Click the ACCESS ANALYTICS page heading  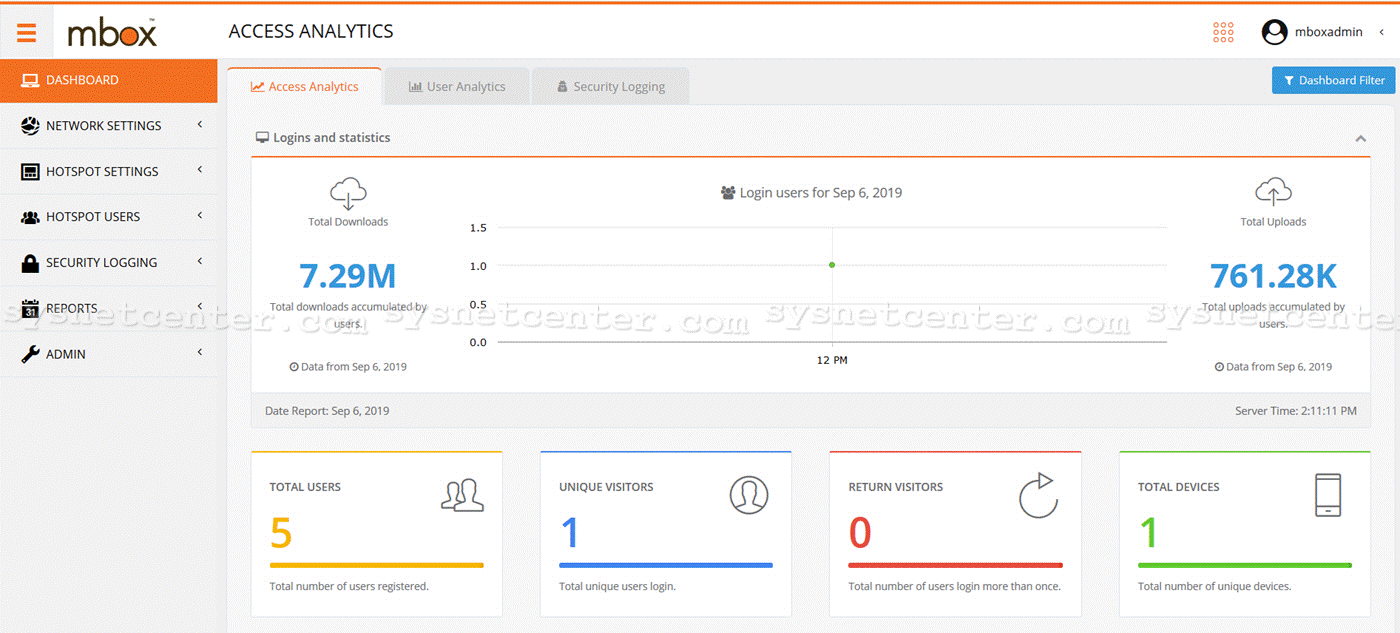[x=311, y=32]
